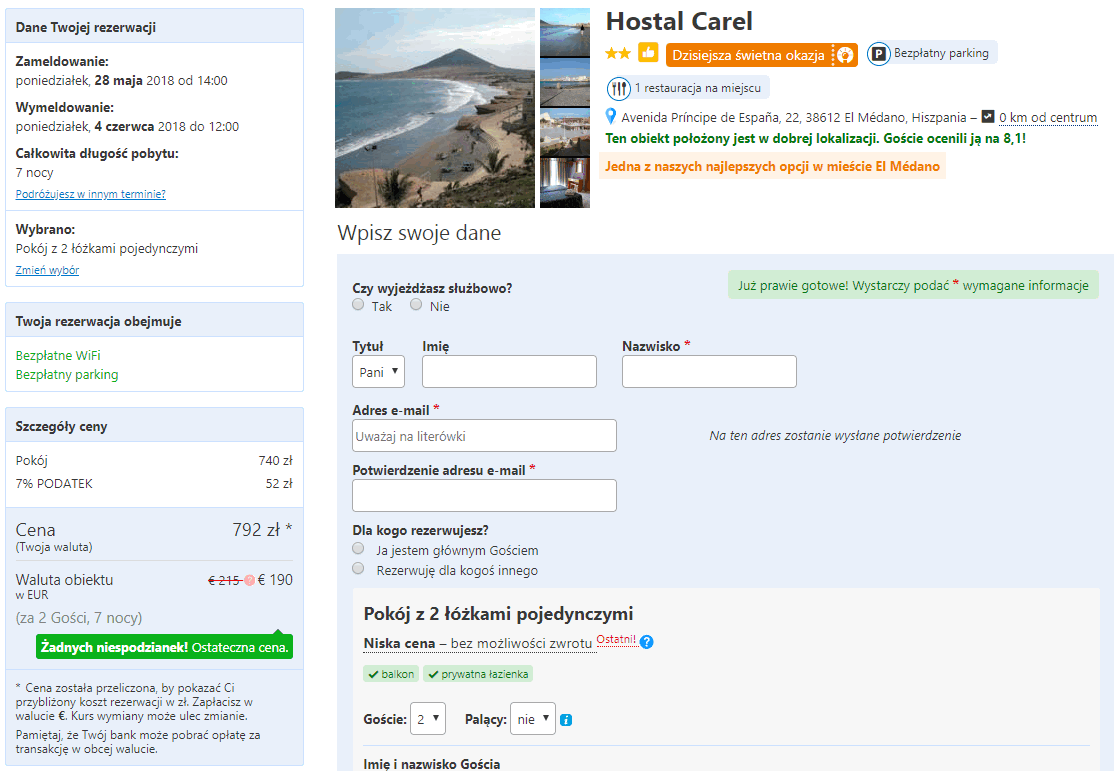Click 0 km od centrum link
Viewport: 1120px width, 771px height.
coord(1048,117)
